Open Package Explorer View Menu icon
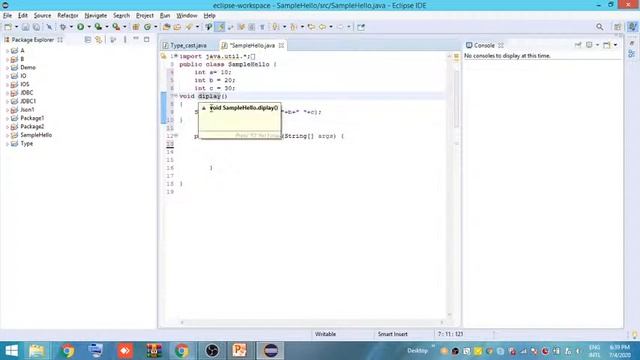This screenshot has width=640, height=360. pyautogui.click(x=125, y=40)
